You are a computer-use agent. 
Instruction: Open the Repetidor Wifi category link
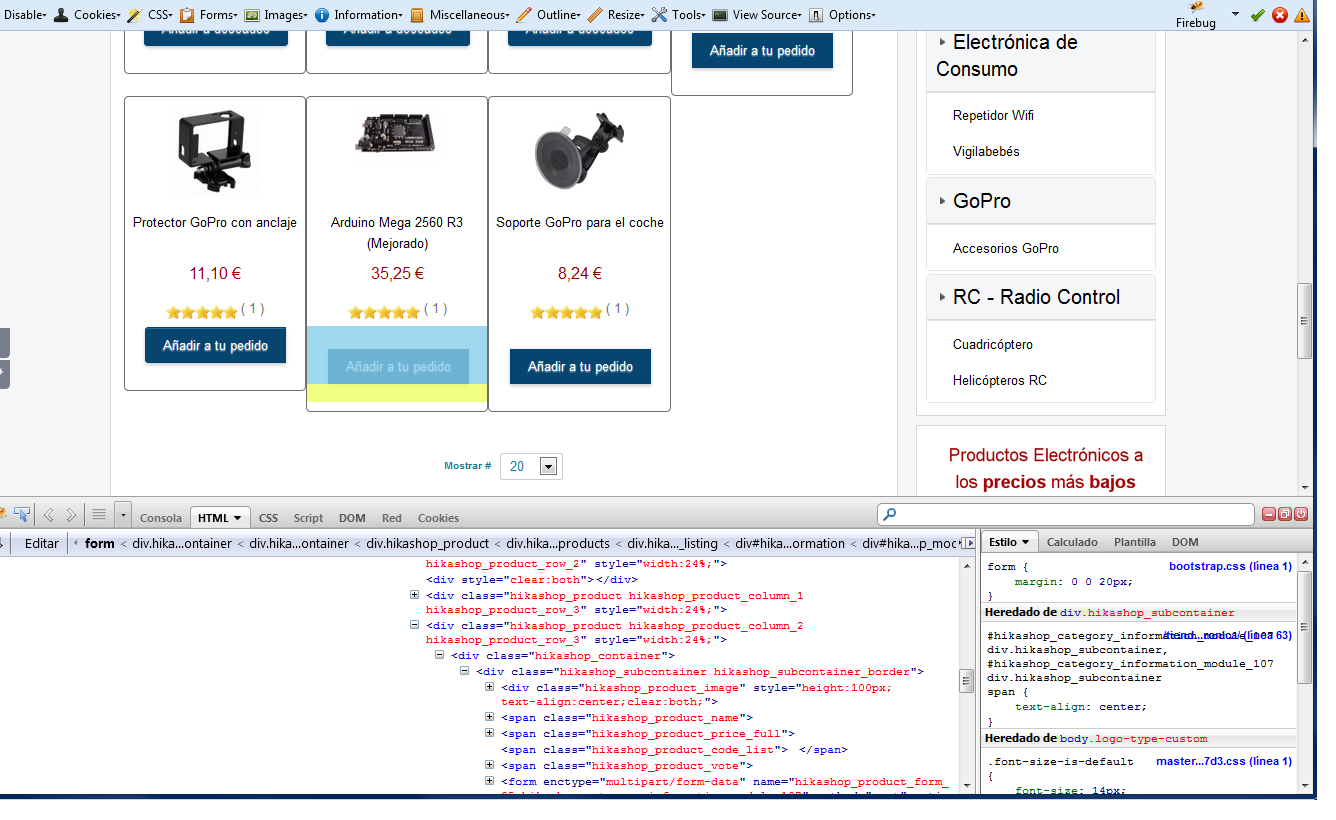[x=993, y=115]
